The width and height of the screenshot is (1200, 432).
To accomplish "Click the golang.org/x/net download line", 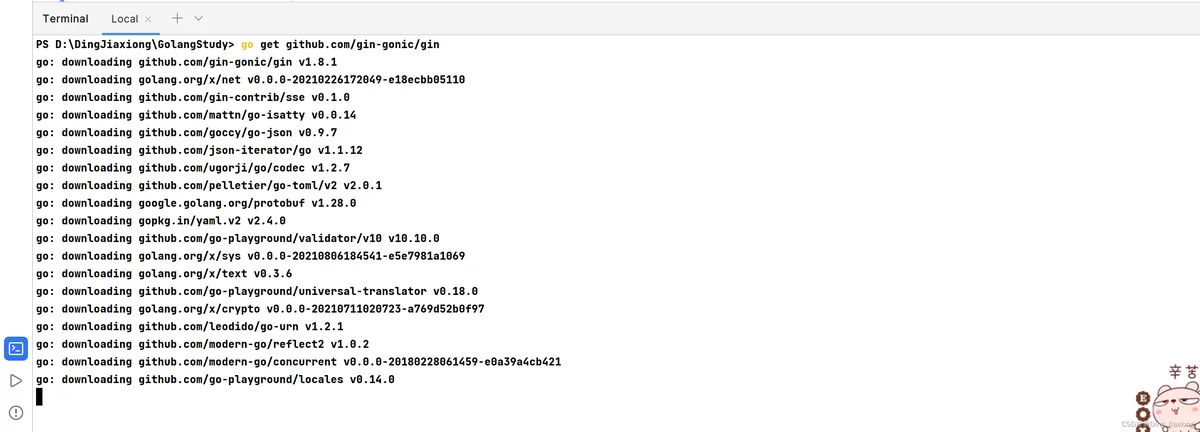I will click(250, 80).
